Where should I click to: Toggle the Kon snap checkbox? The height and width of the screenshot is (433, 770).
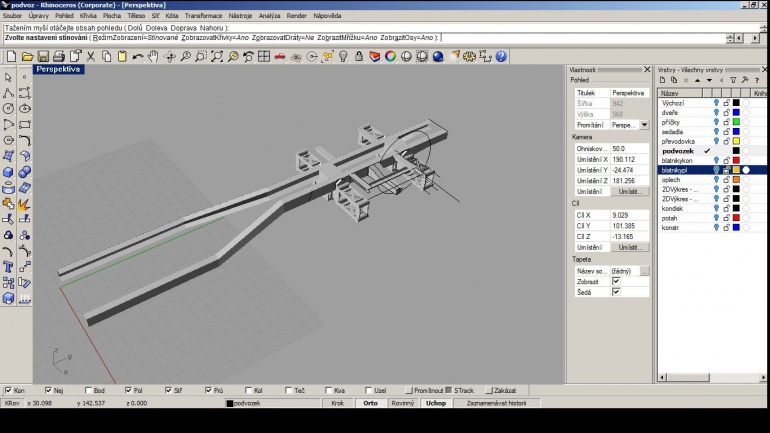tap(8, 390)
